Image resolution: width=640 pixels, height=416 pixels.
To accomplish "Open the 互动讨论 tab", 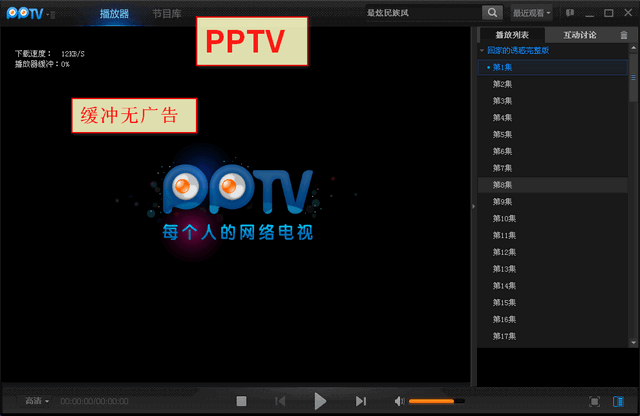I will pyautogui.click(x=580, y=35).
